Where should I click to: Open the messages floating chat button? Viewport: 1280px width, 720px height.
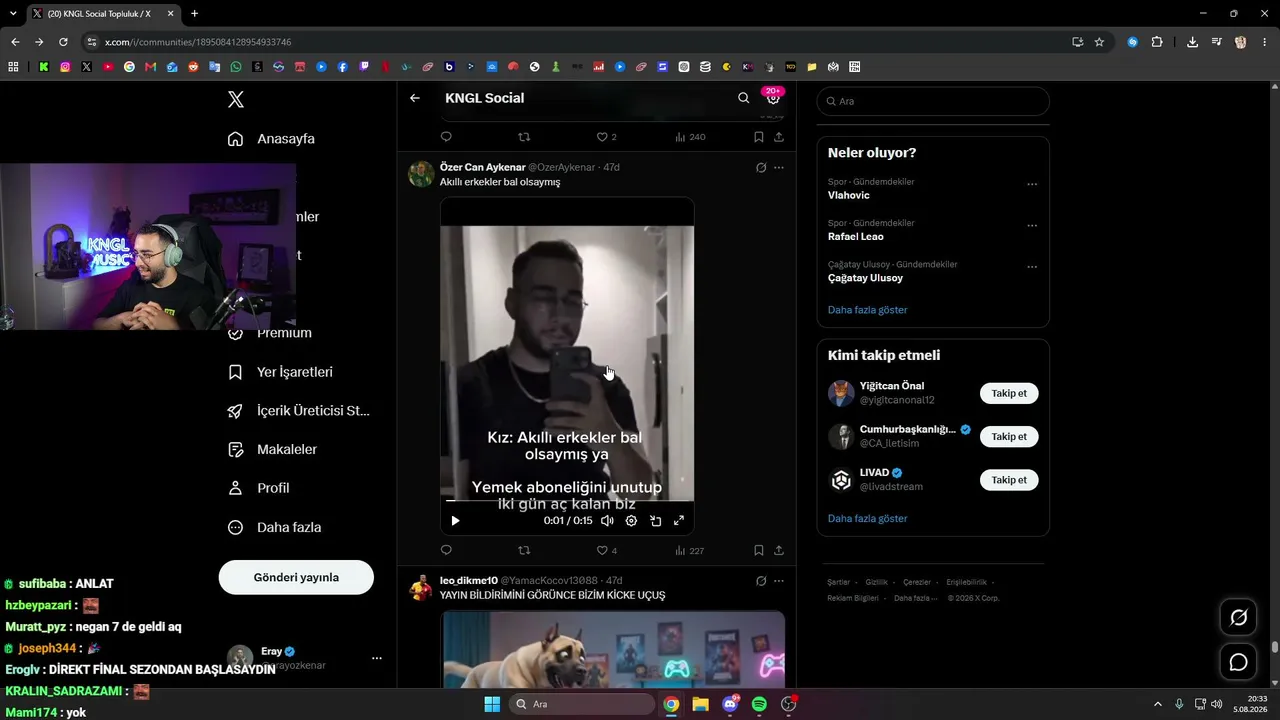click(x=1238, y=662)
